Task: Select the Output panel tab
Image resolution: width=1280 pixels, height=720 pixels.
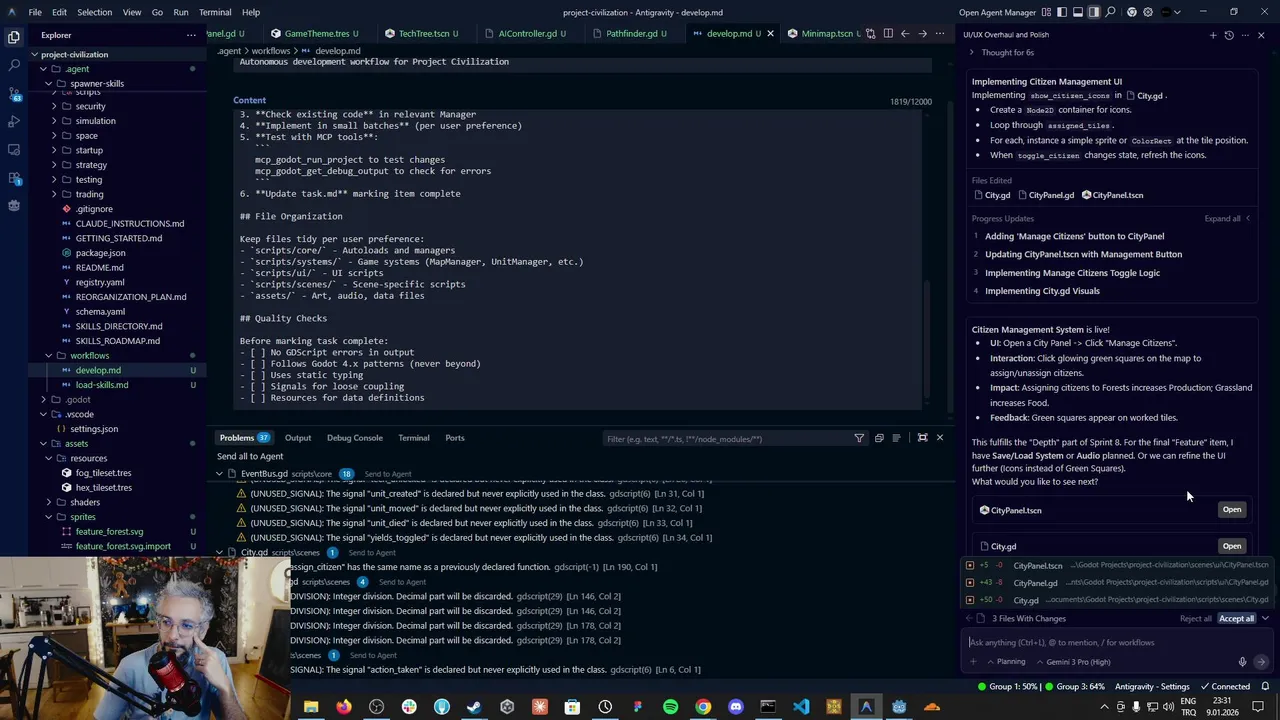Action: coord(298,438)
